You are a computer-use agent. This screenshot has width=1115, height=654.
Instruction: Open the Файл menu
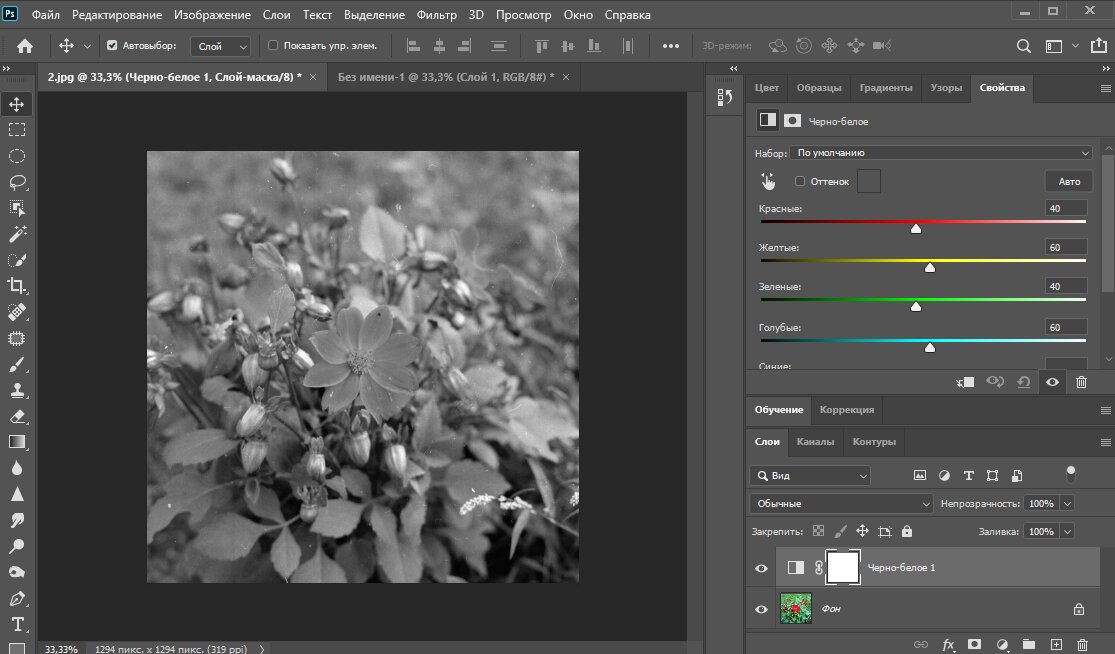(46, 14)
